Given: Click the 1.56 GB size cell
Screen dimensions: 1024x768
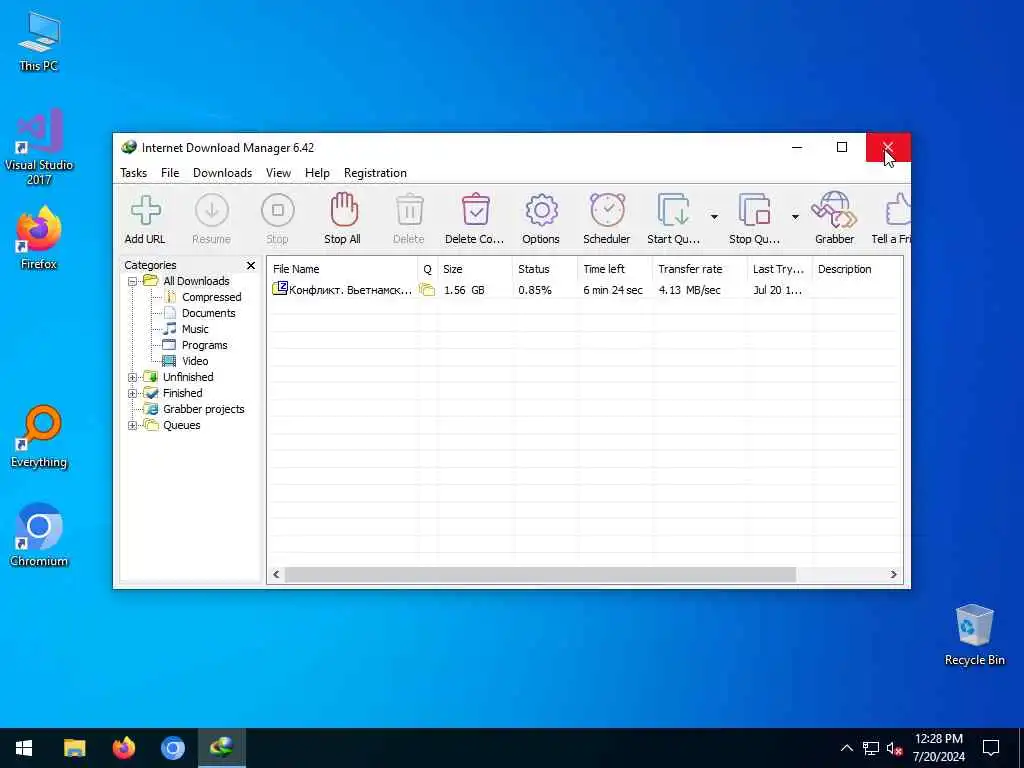Looking at the screenshot, I should [x=464, y=290].
